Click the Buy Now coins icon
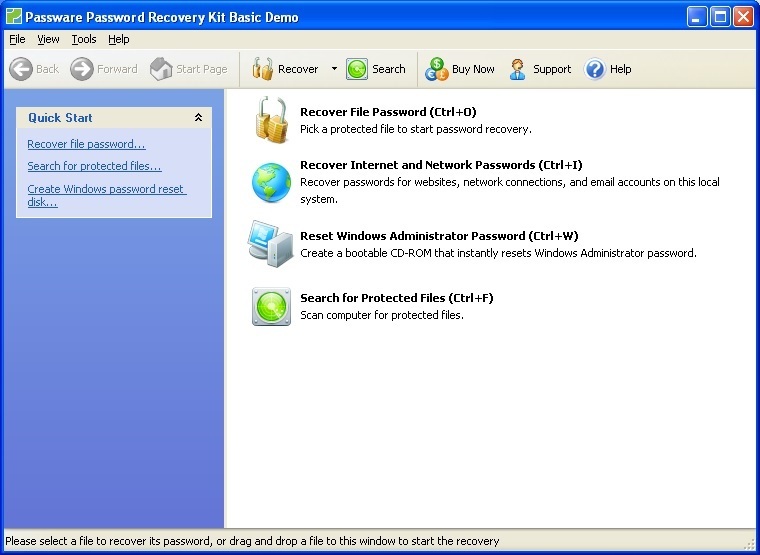 click(436, 69)
